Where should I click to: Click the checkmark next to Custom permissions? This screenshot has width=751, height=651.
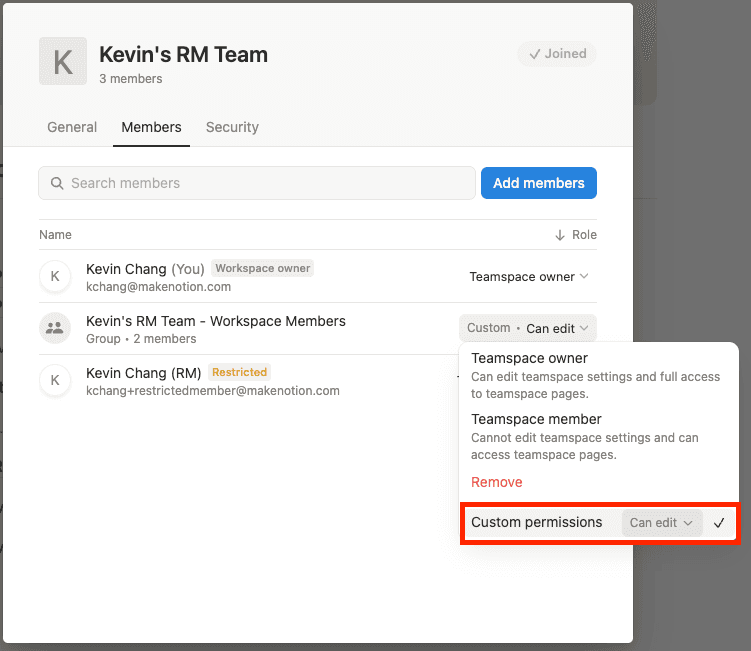(719, 523)
